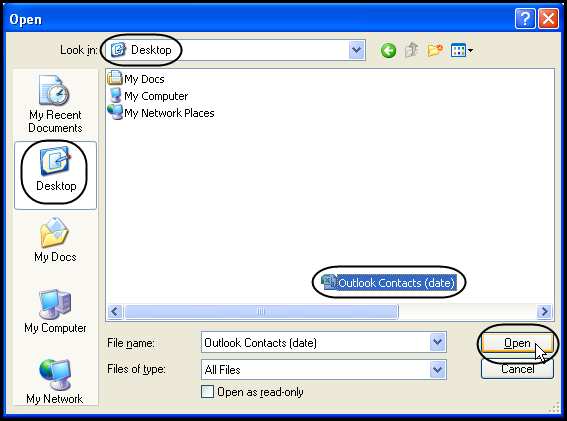Select My Computer in the file list
This screenshot has width=567, height=421.
(x=148, y=96)
